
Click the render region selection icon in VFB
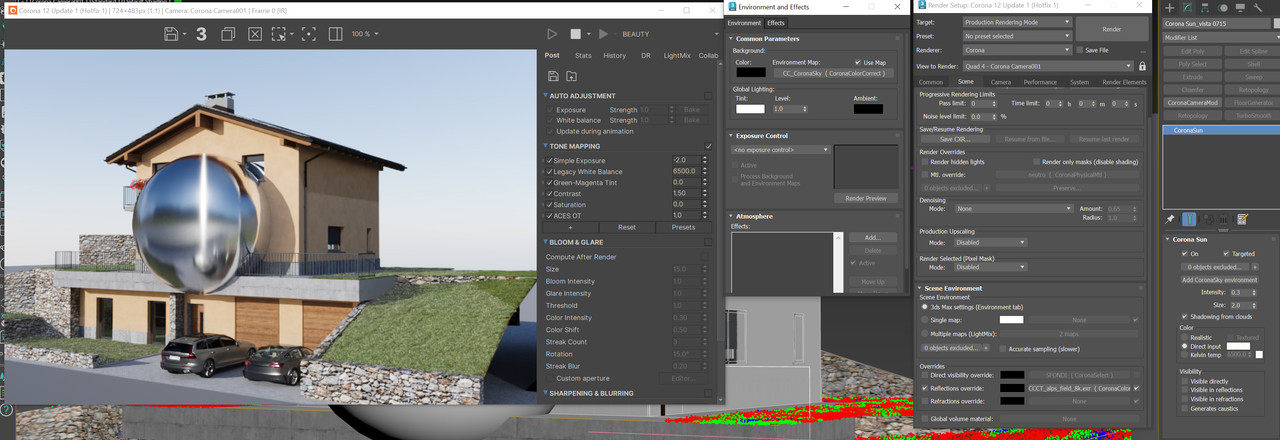click(281, 34)
